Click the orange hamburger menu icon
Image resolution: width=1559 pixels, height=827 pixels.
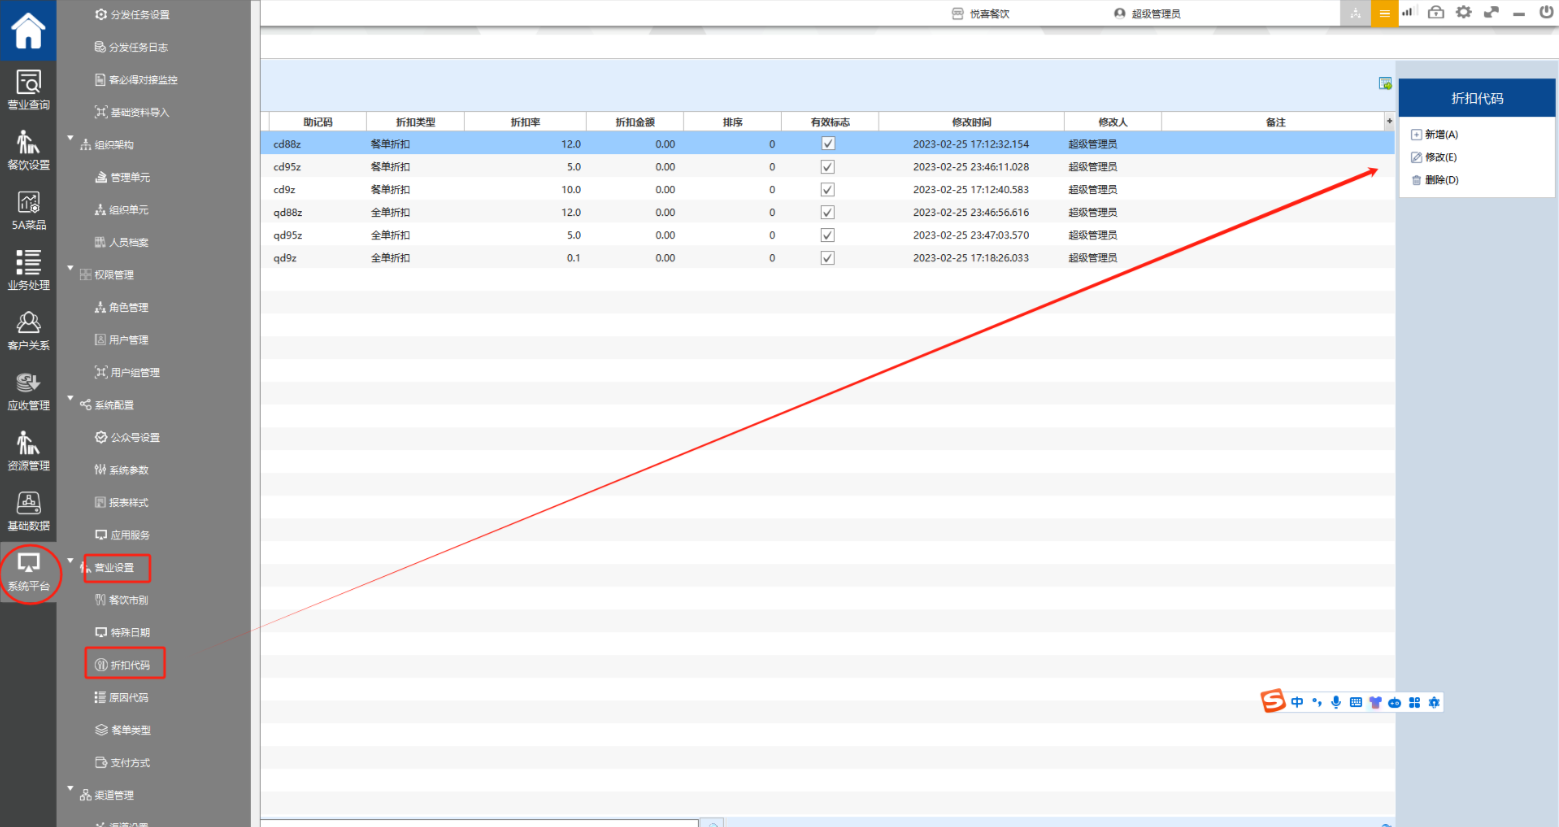coord(1384,14)
